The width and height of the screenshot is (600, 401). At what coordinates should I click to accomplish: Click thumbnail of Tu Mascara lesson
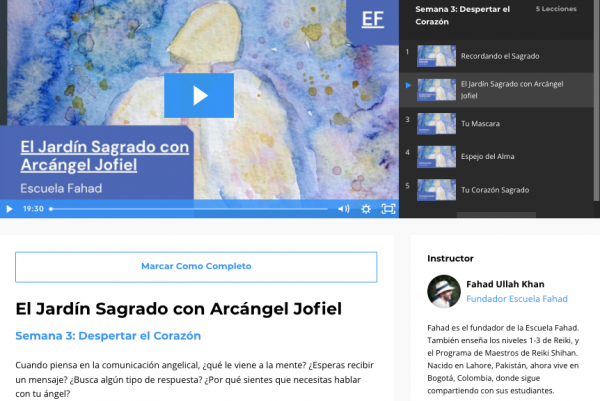point(436,123)
